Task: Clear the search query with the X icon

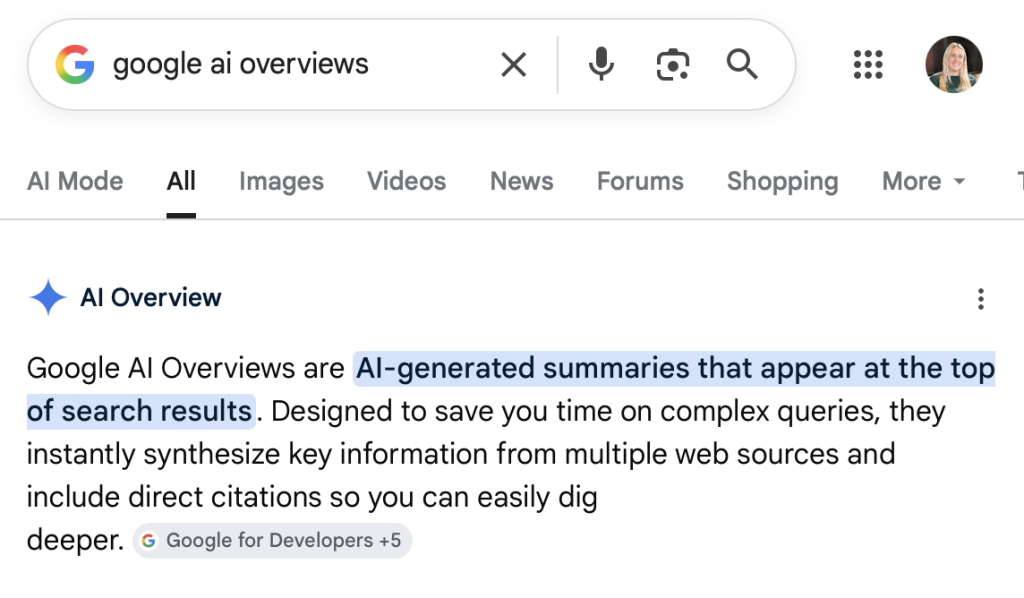Action: pyautogui.click(x=513, y=65)
